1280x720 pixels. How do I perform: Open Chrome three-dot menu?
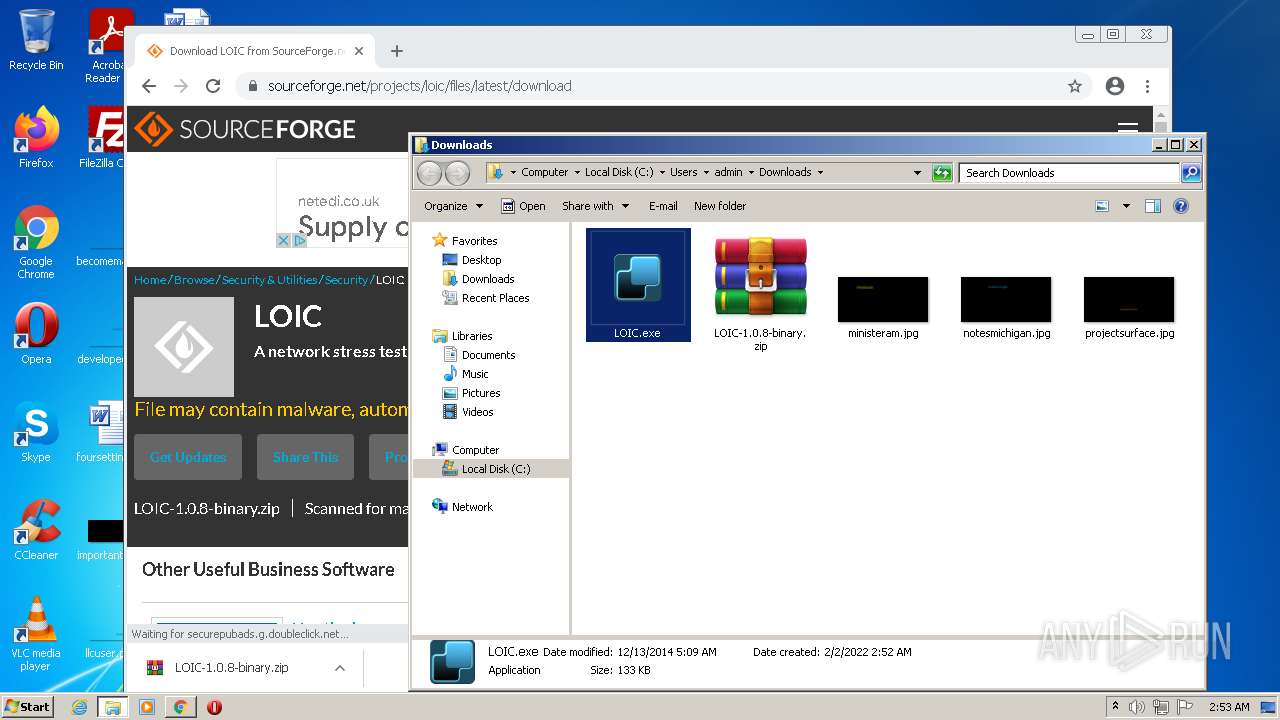[1148, 86]
